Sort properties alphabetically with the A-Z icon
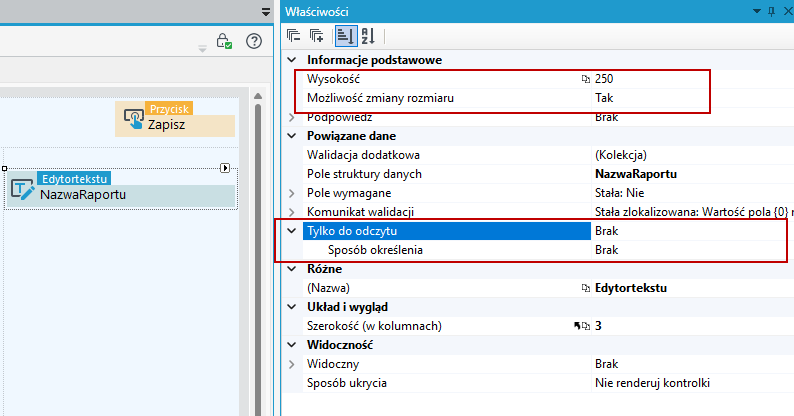This screenshot has width=794, height=416. pyautogui.click(x=368, y=36)
